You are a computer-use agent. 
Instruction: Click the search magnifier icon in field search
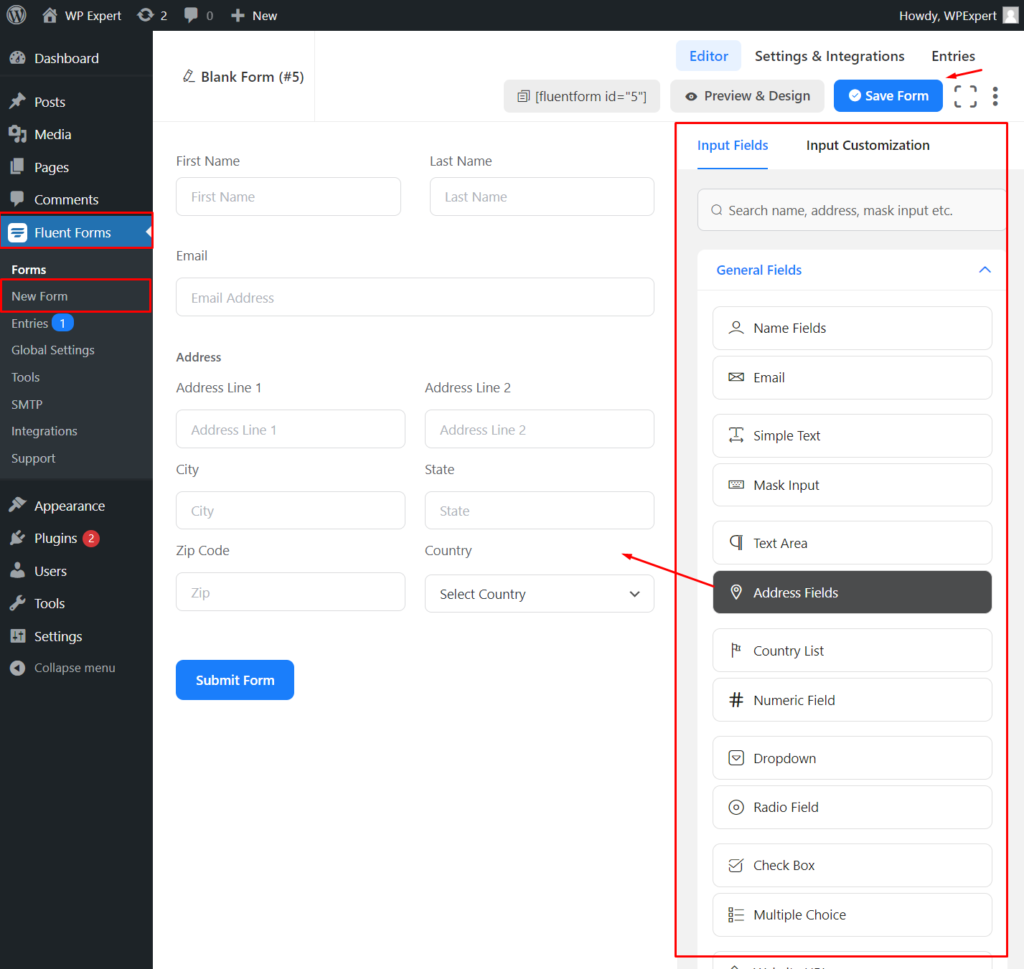pyautogui.click(x=716, y=210)
